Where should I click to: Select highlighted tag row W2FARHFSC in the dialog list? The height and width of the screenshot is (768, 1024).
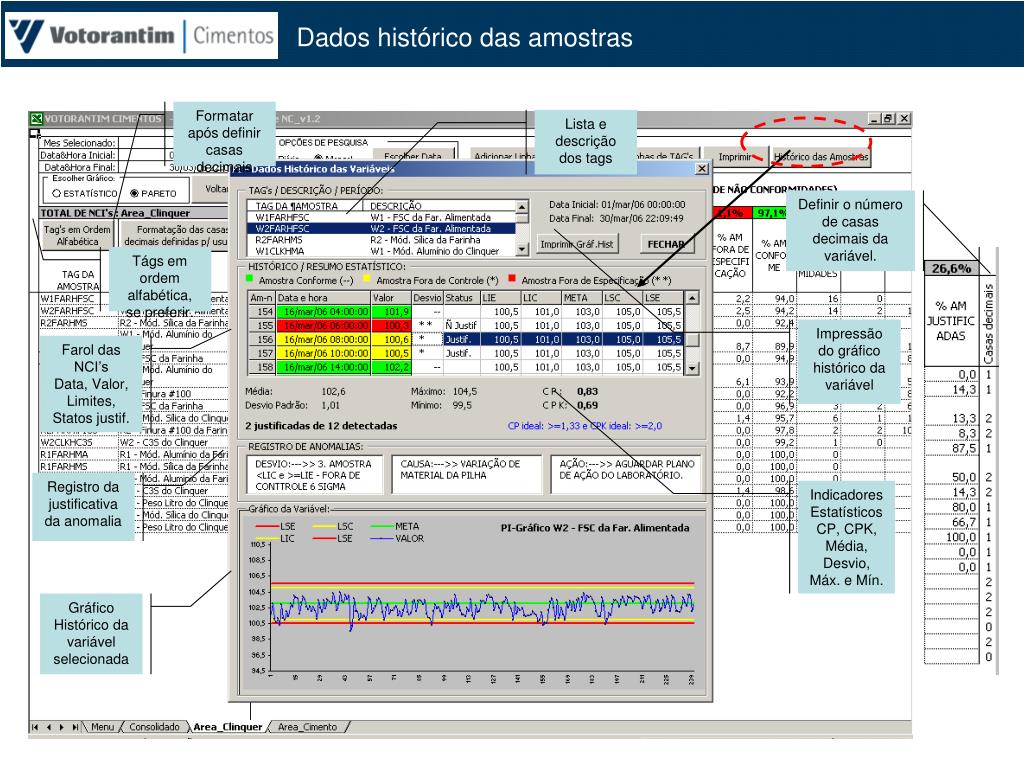(x=381, y=229)
